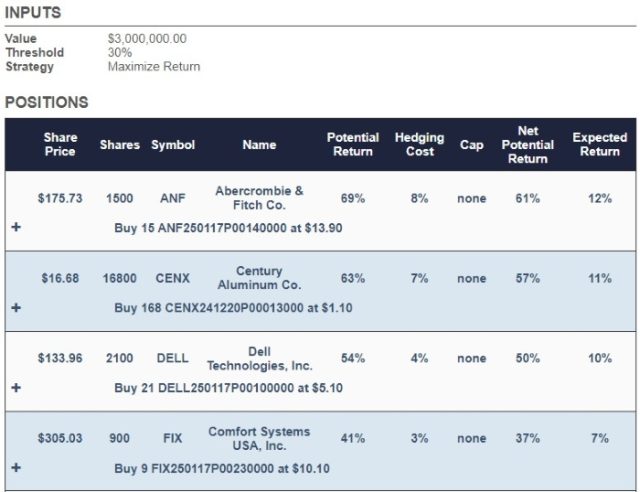Select the Cap column header
640x492 pixels.
[471, 145]
